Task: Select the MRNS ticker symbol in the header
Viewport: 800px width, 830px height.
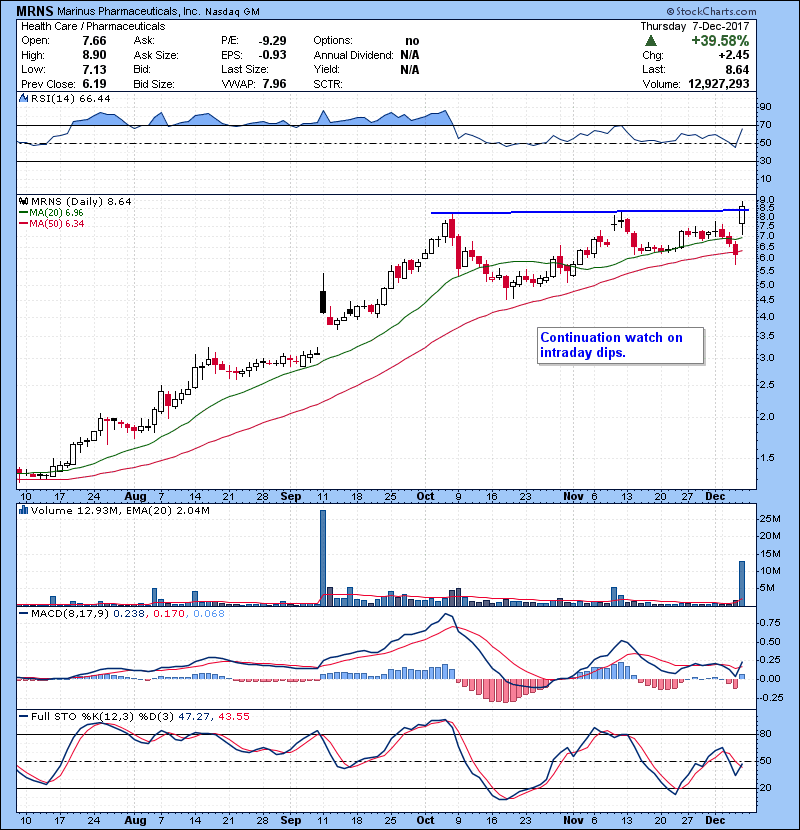Action: click(34, 11)
